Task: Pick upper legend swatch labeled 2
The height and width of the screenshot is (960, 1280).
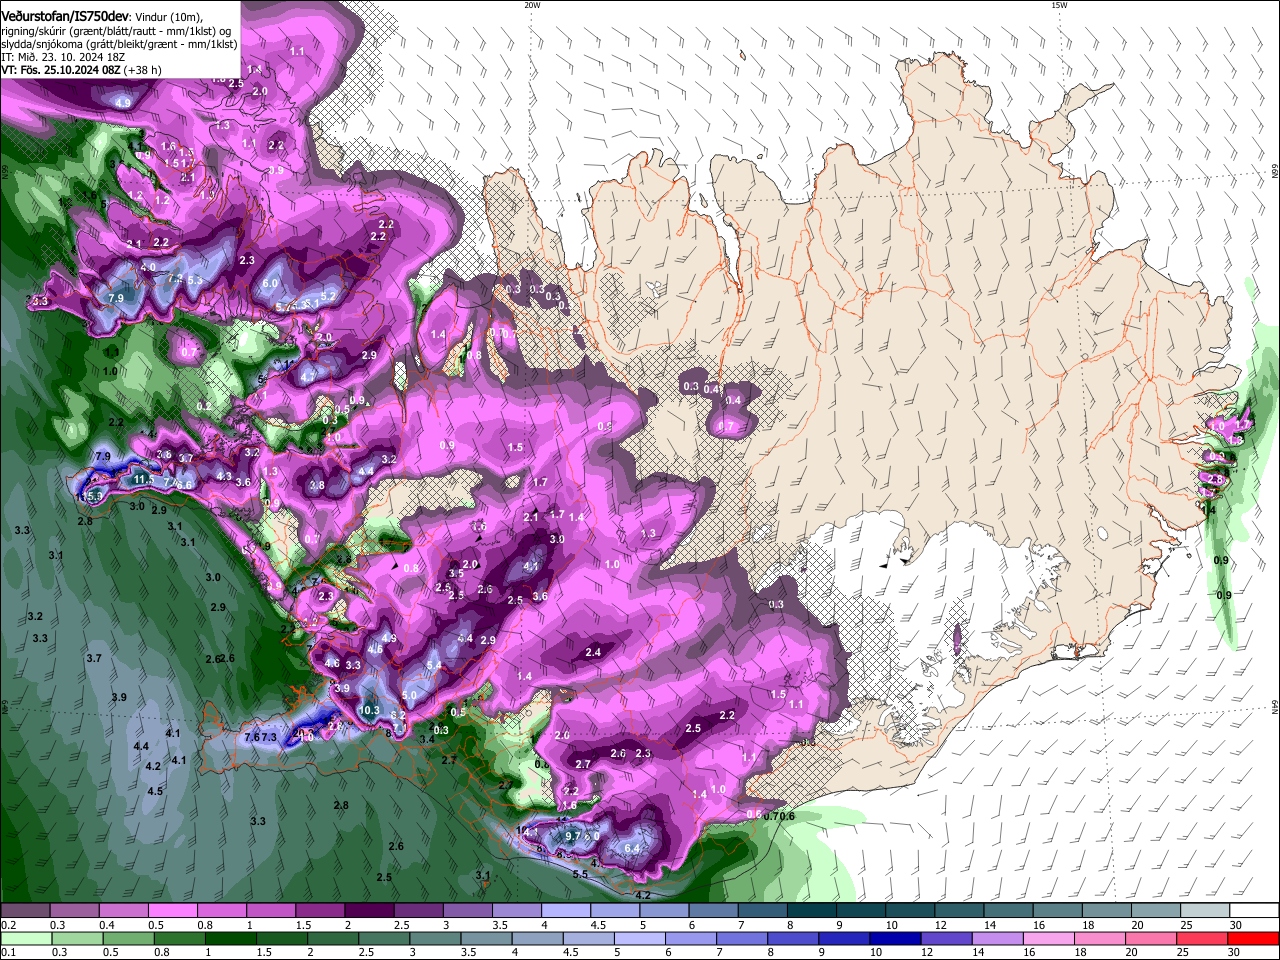Action: coord(369,911)
